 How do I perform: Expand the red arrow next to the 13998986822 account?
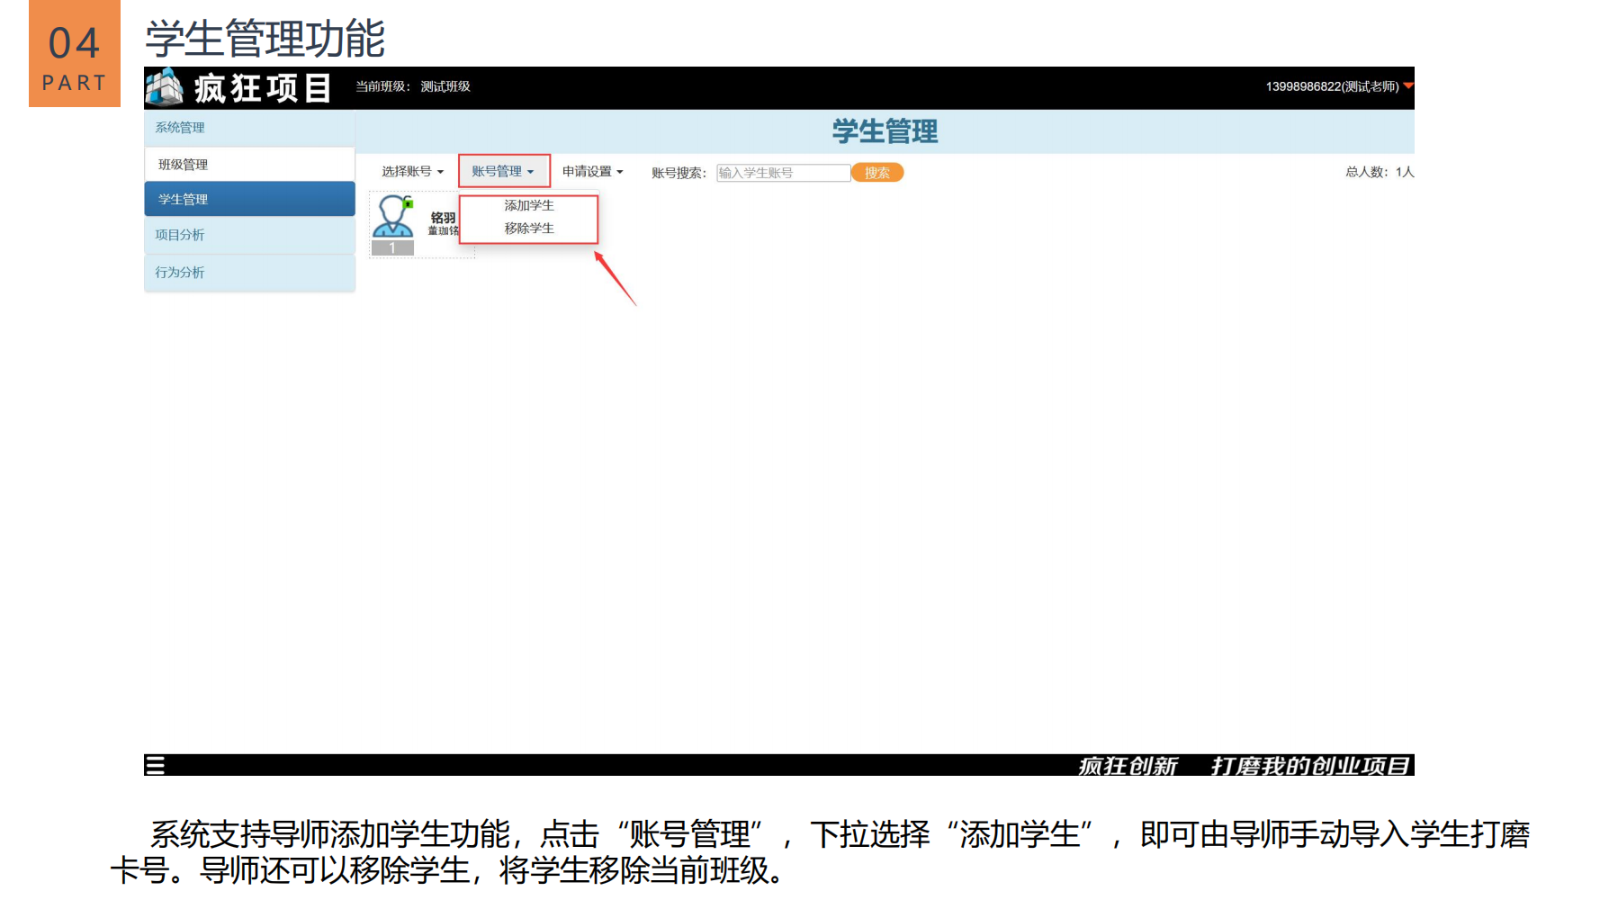[x=1408, y=86]
